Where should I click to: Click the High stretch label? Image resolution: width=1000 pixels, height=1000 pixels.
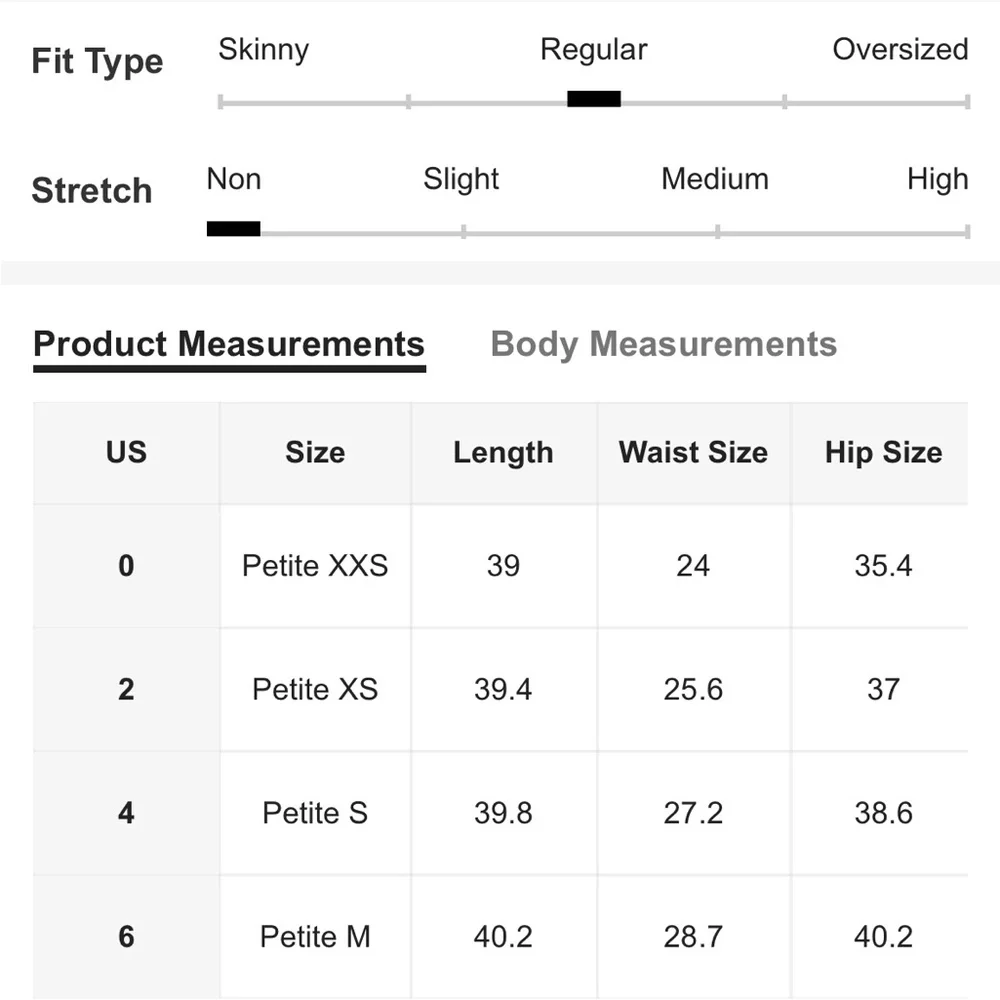click(937, 179)
